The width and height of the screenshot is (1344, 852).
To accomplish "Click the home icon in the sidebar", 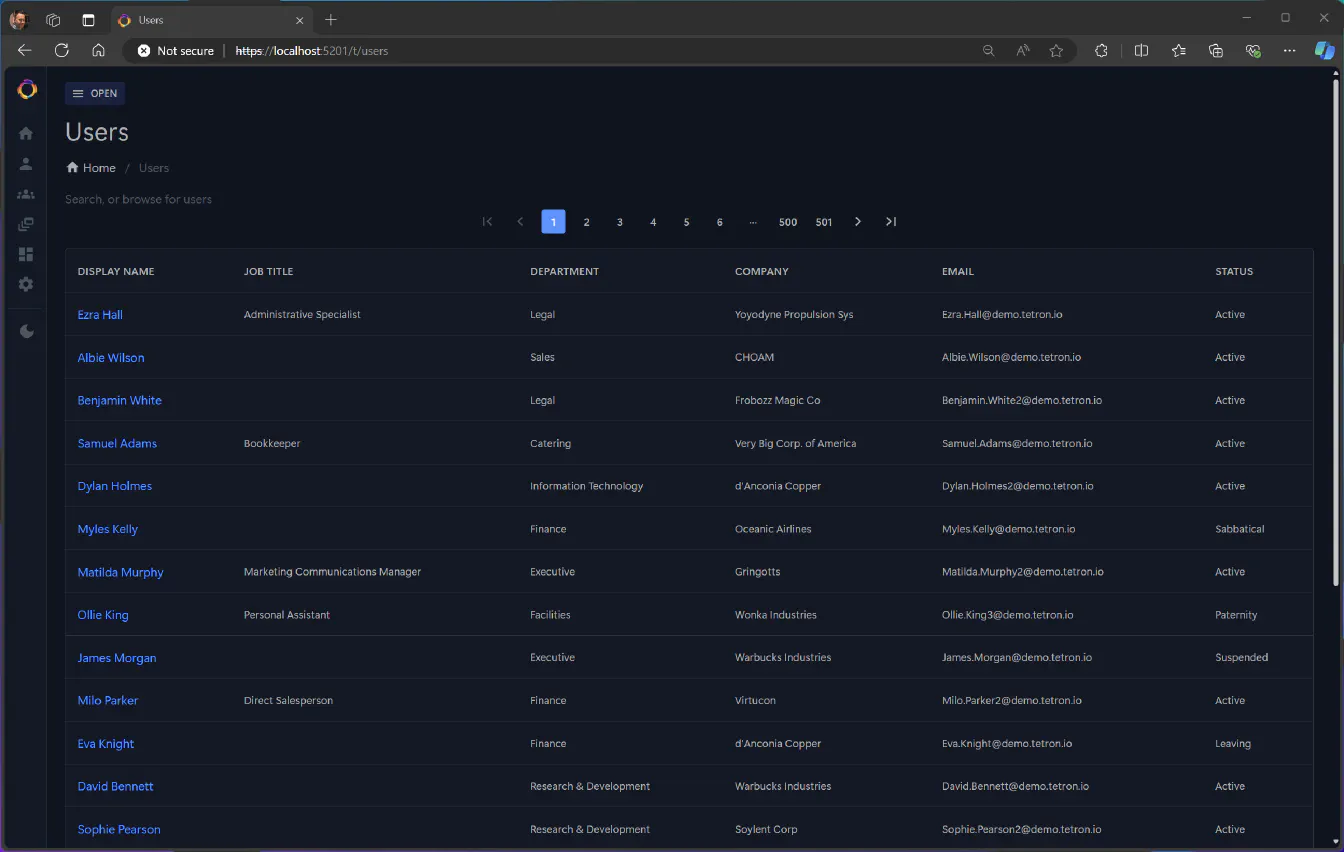I will tap(26, 134).
